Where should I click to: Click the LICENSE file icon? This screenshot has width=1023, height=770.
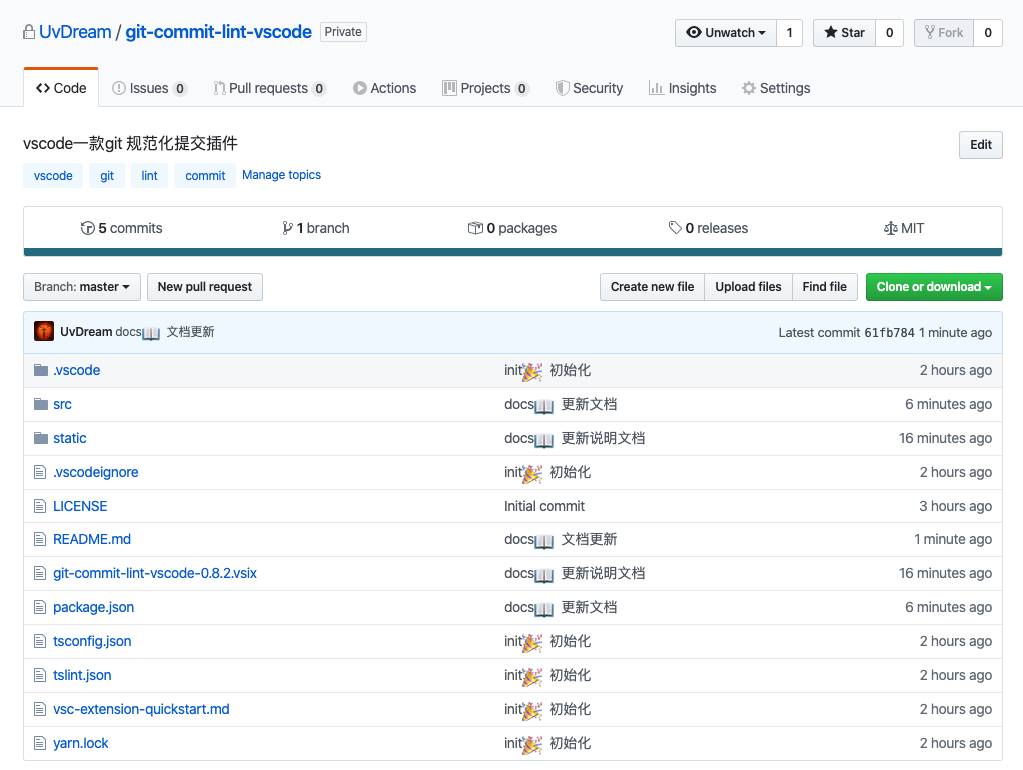[40, 506]
